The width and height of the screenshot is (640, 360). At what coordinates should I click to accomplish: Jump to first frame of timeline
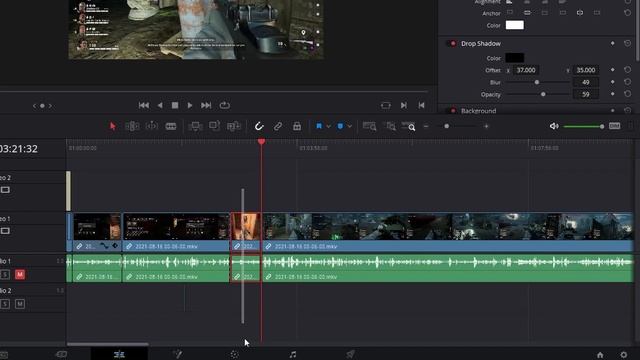[144, 105]
